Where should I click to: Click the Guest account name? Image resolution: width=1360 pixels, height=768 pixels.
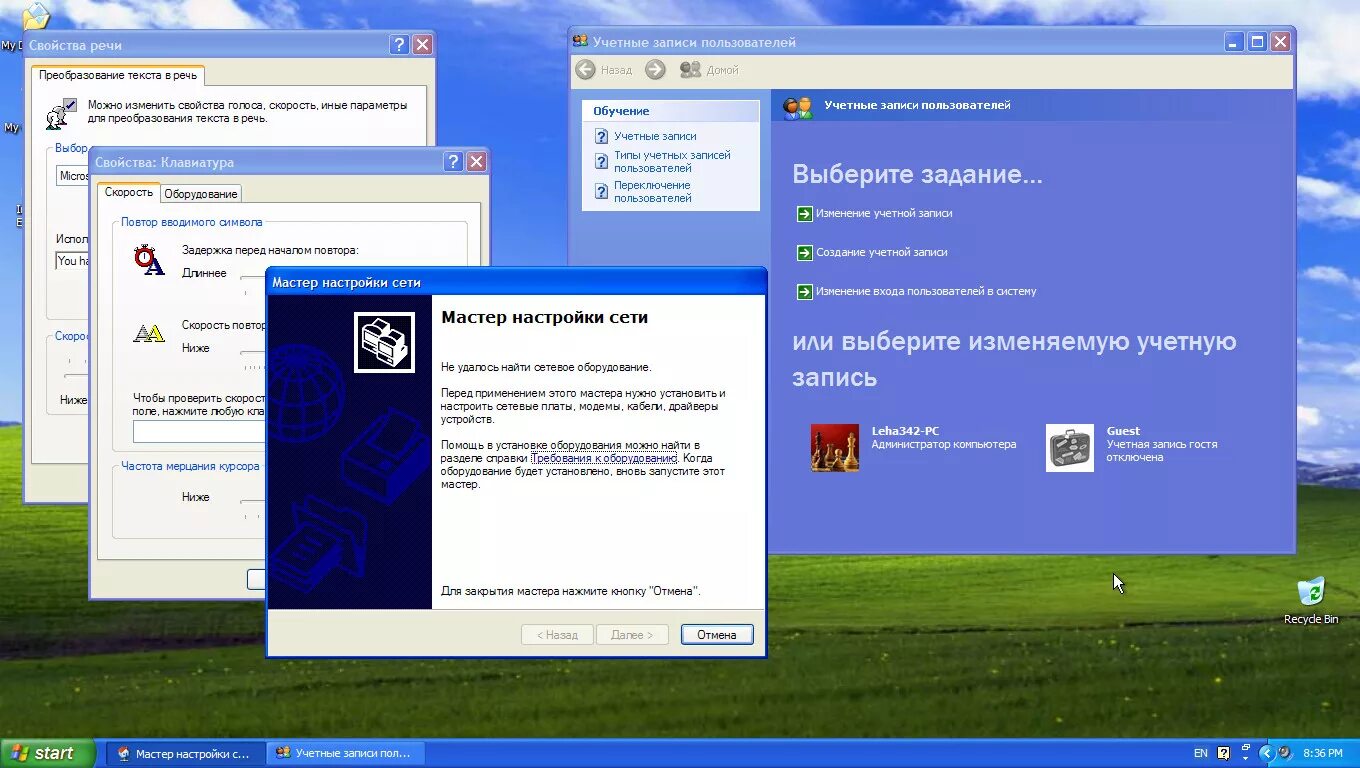(x=1123, y=431)
